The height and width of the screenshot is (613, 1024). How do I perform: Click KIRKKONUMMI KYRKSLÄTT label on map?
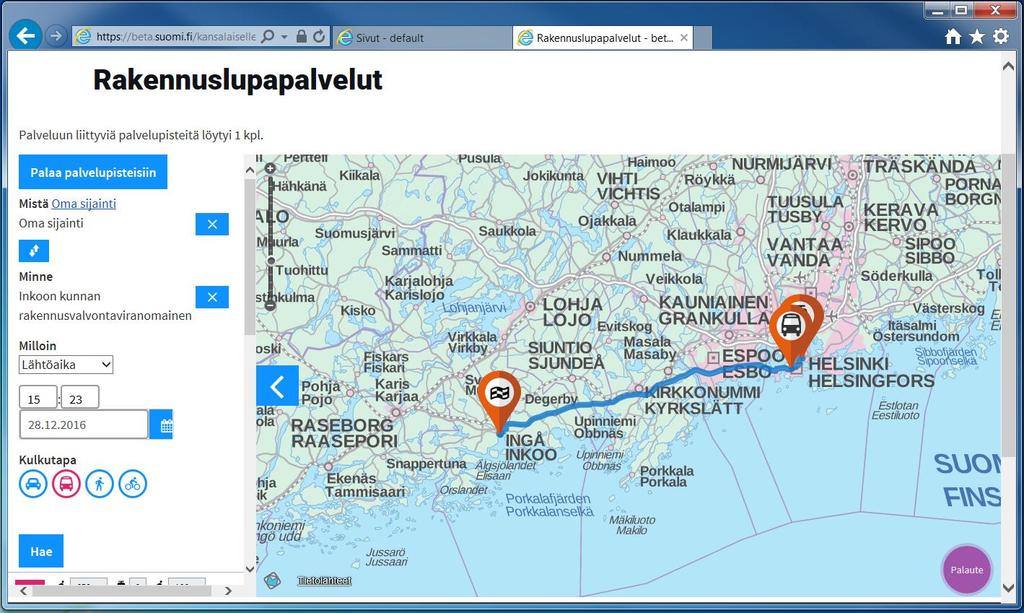tap(702, 400)
